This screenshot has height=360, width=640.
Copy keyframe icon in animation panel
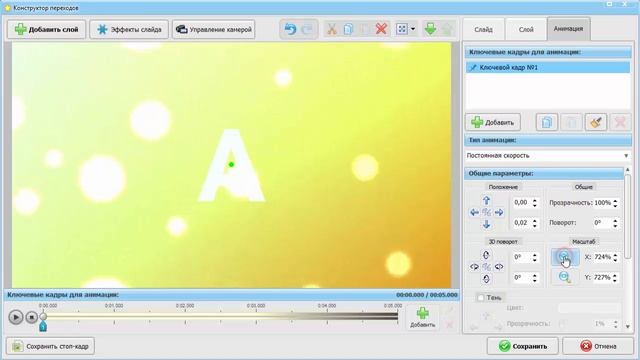tap(547, 122)
